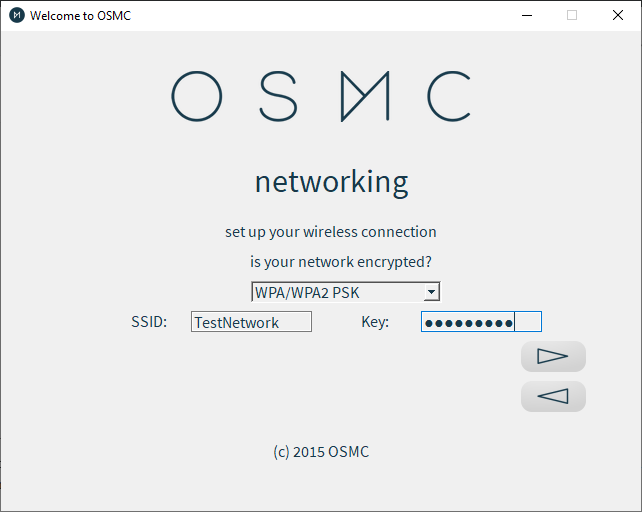Click the back arrow button
The width and height of the screenshot is (642, 512).
coord(553,396)
